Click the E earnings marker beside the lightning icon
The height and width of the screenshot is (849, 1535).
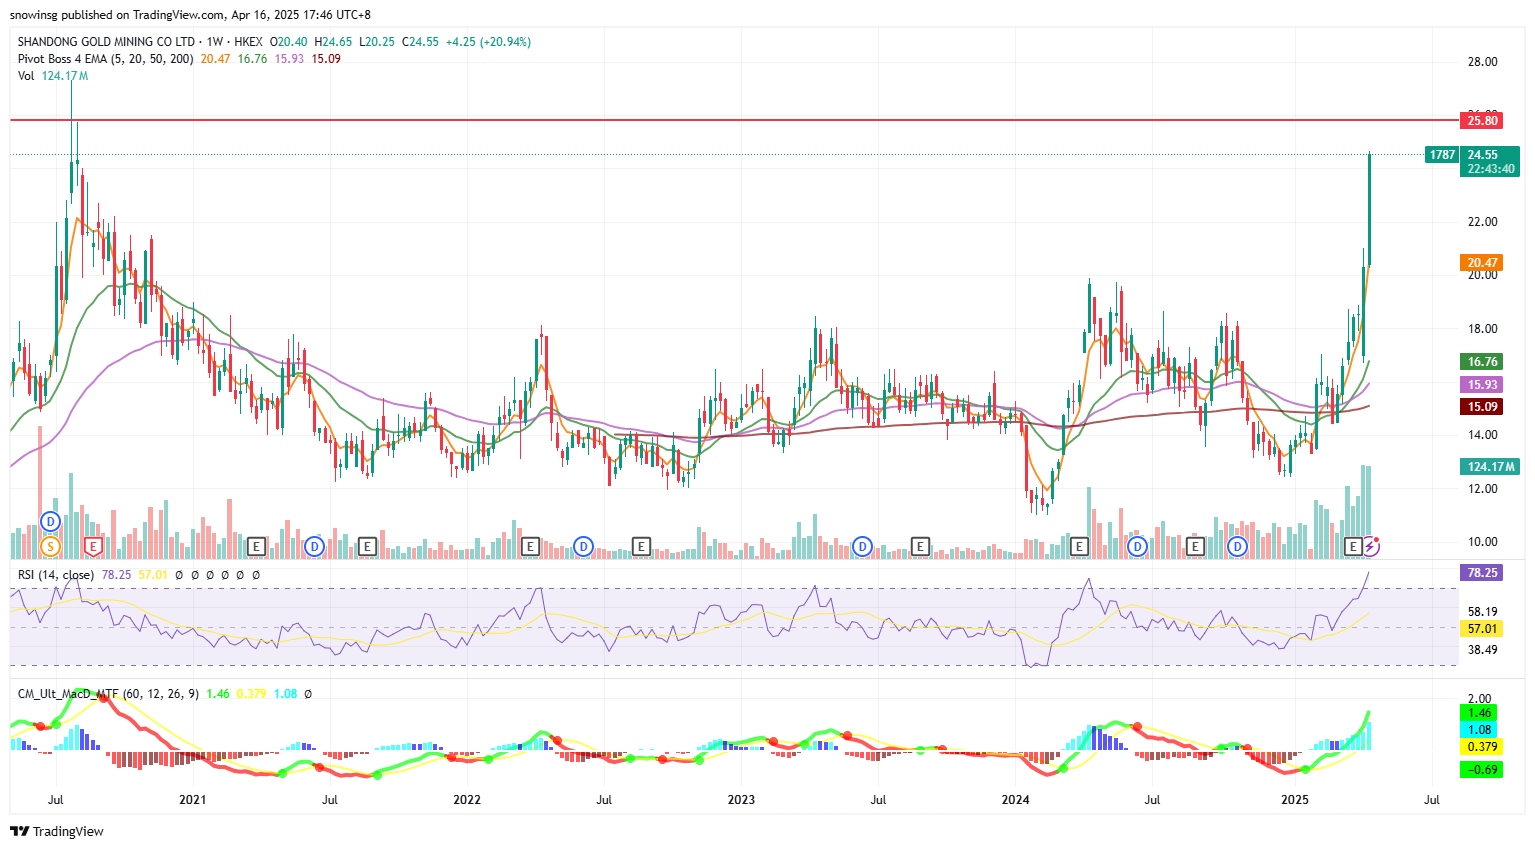click(x=1354, y=546)
